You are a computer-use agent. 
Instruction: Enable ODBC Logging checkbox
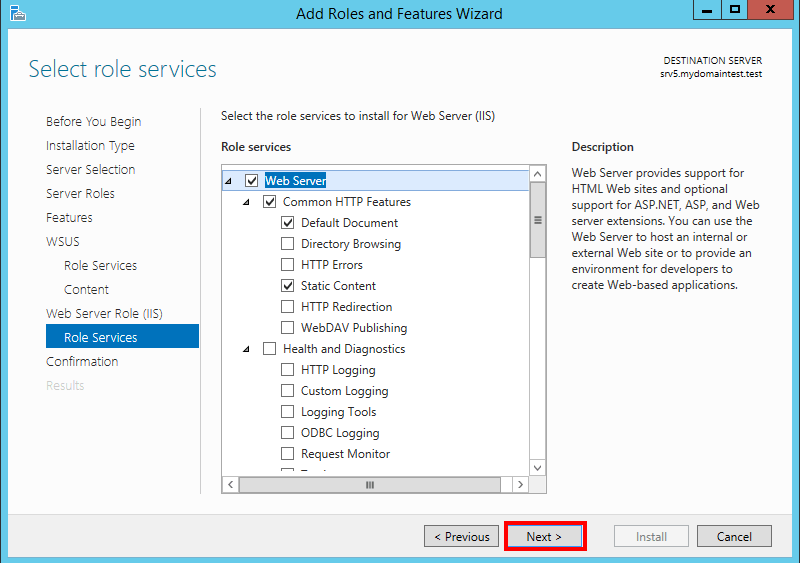288,432
